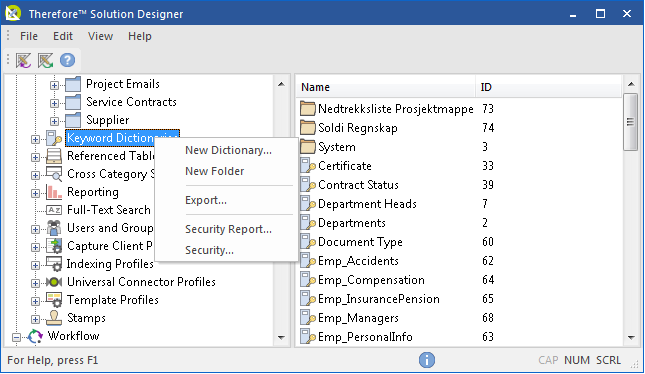
Task: Choose Export... from context menu
Action: [206, 200]
